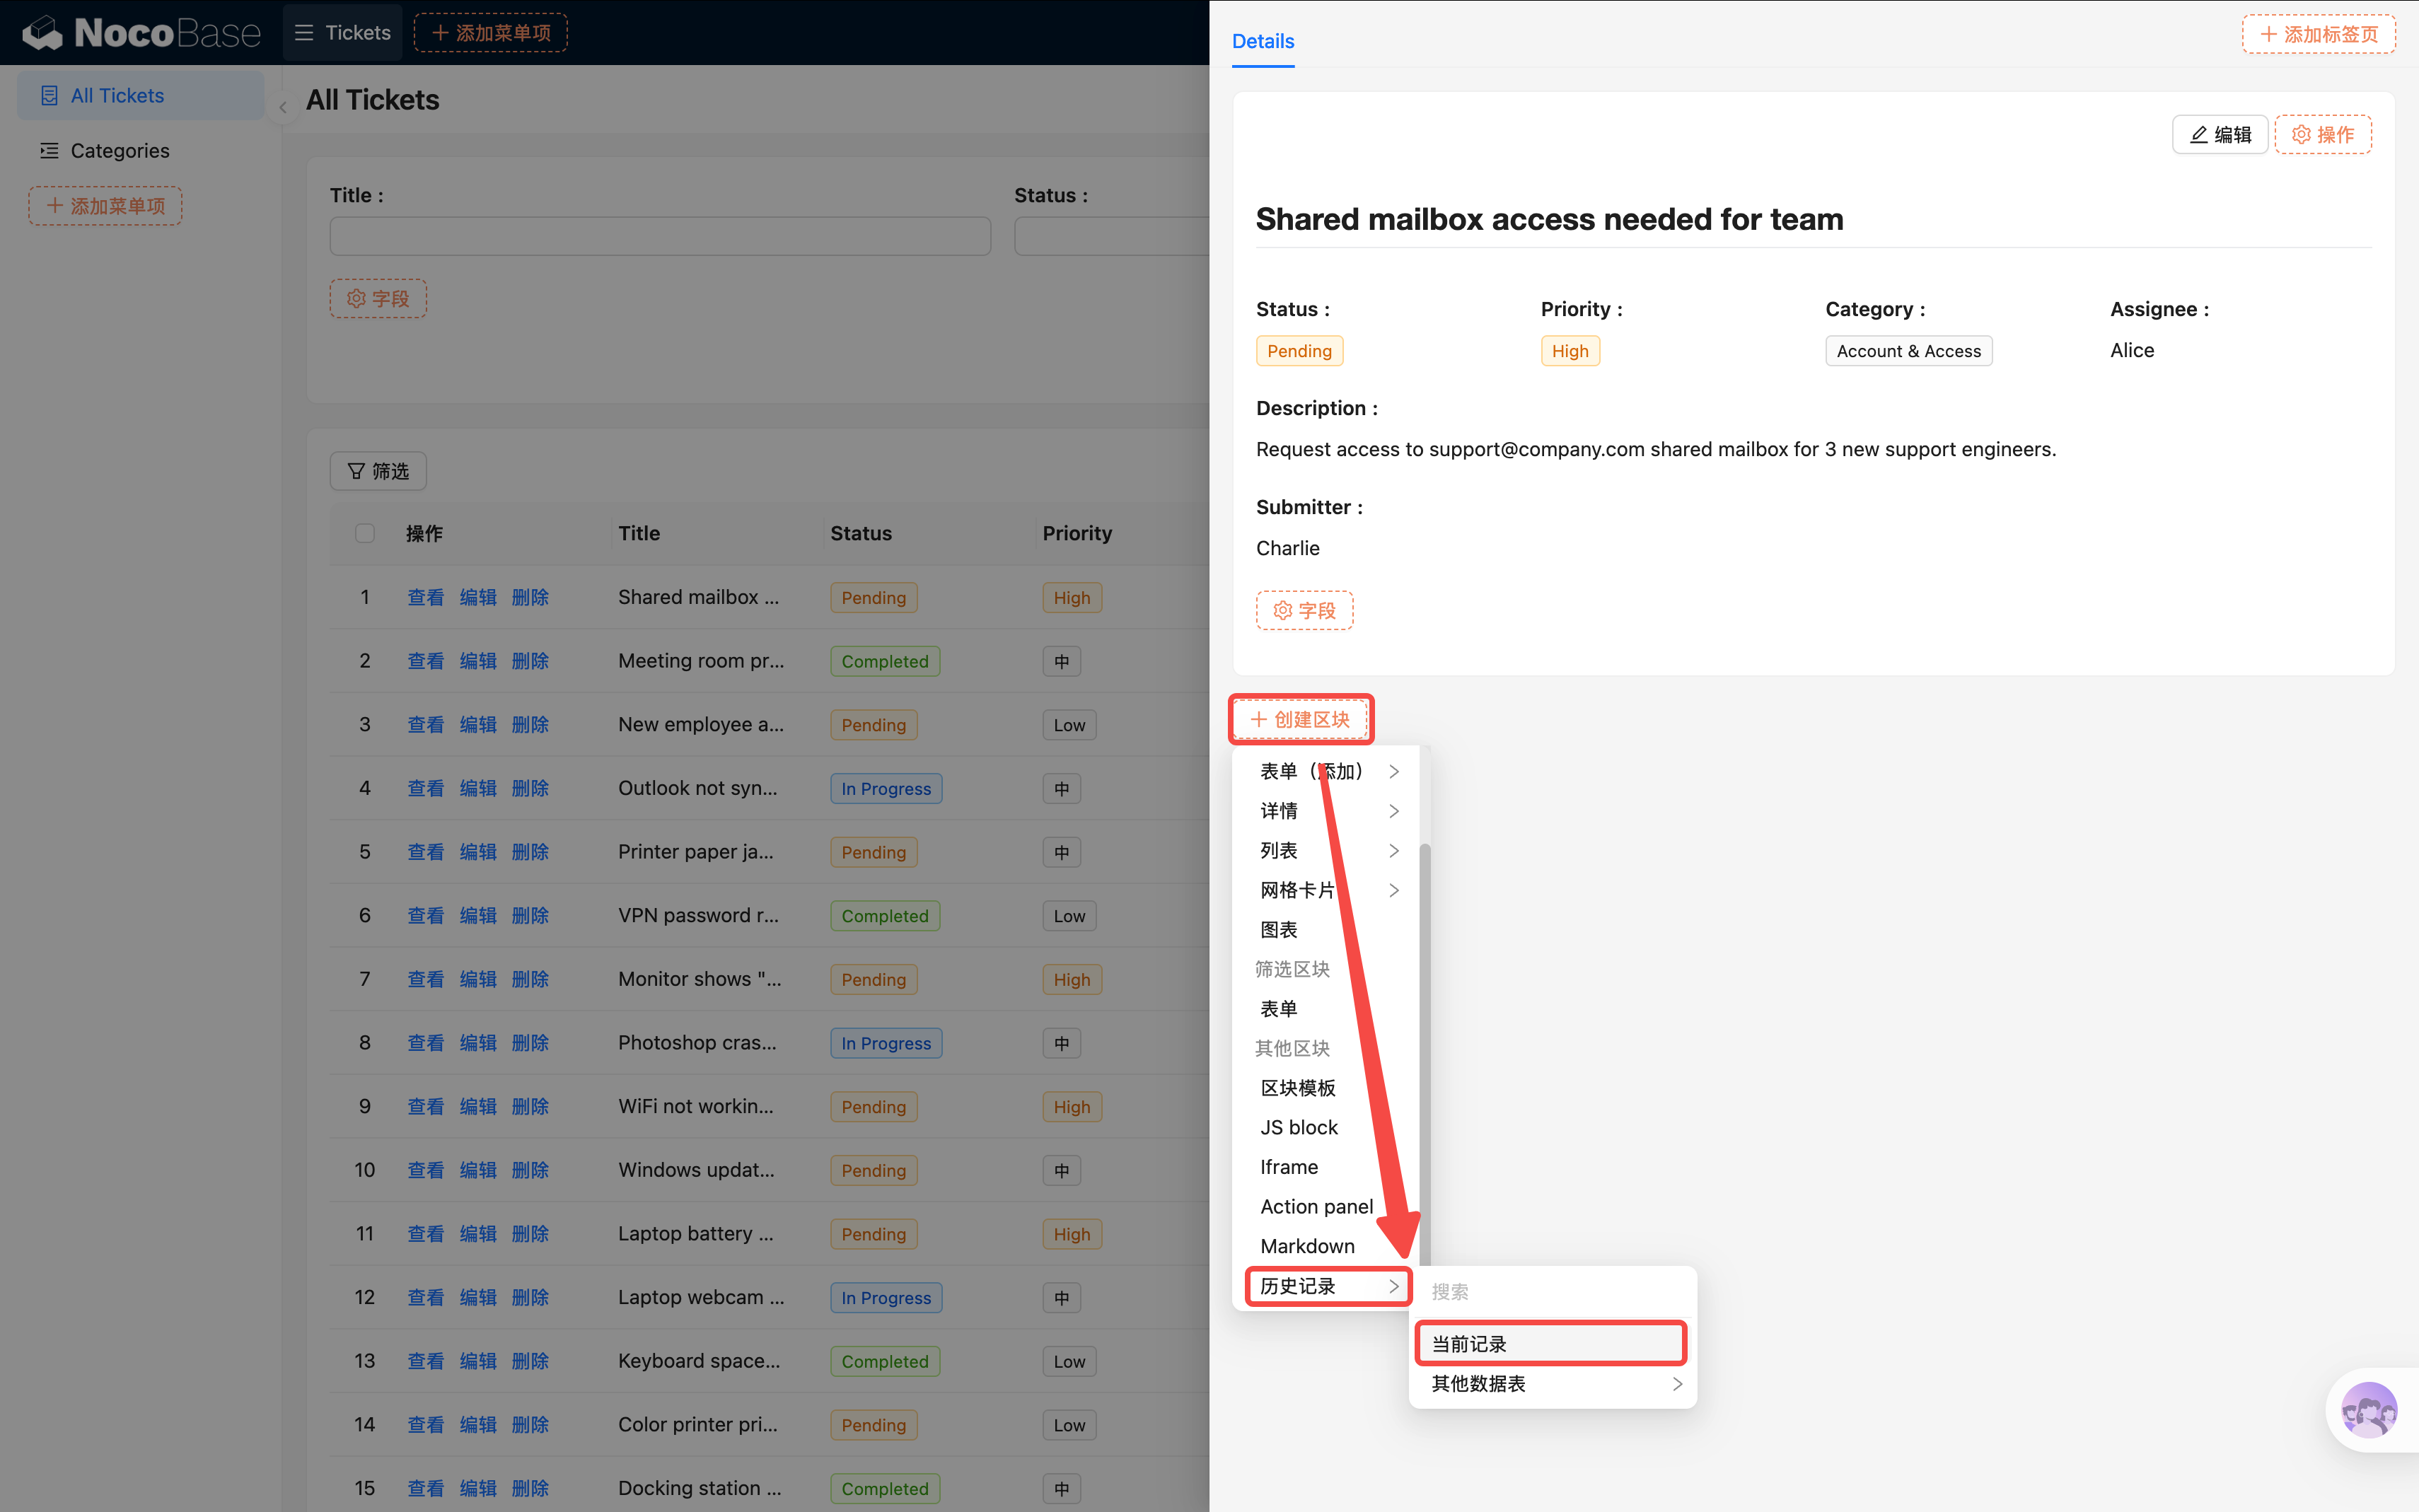Click the NocoBase logo icon

tap(42, 33)
